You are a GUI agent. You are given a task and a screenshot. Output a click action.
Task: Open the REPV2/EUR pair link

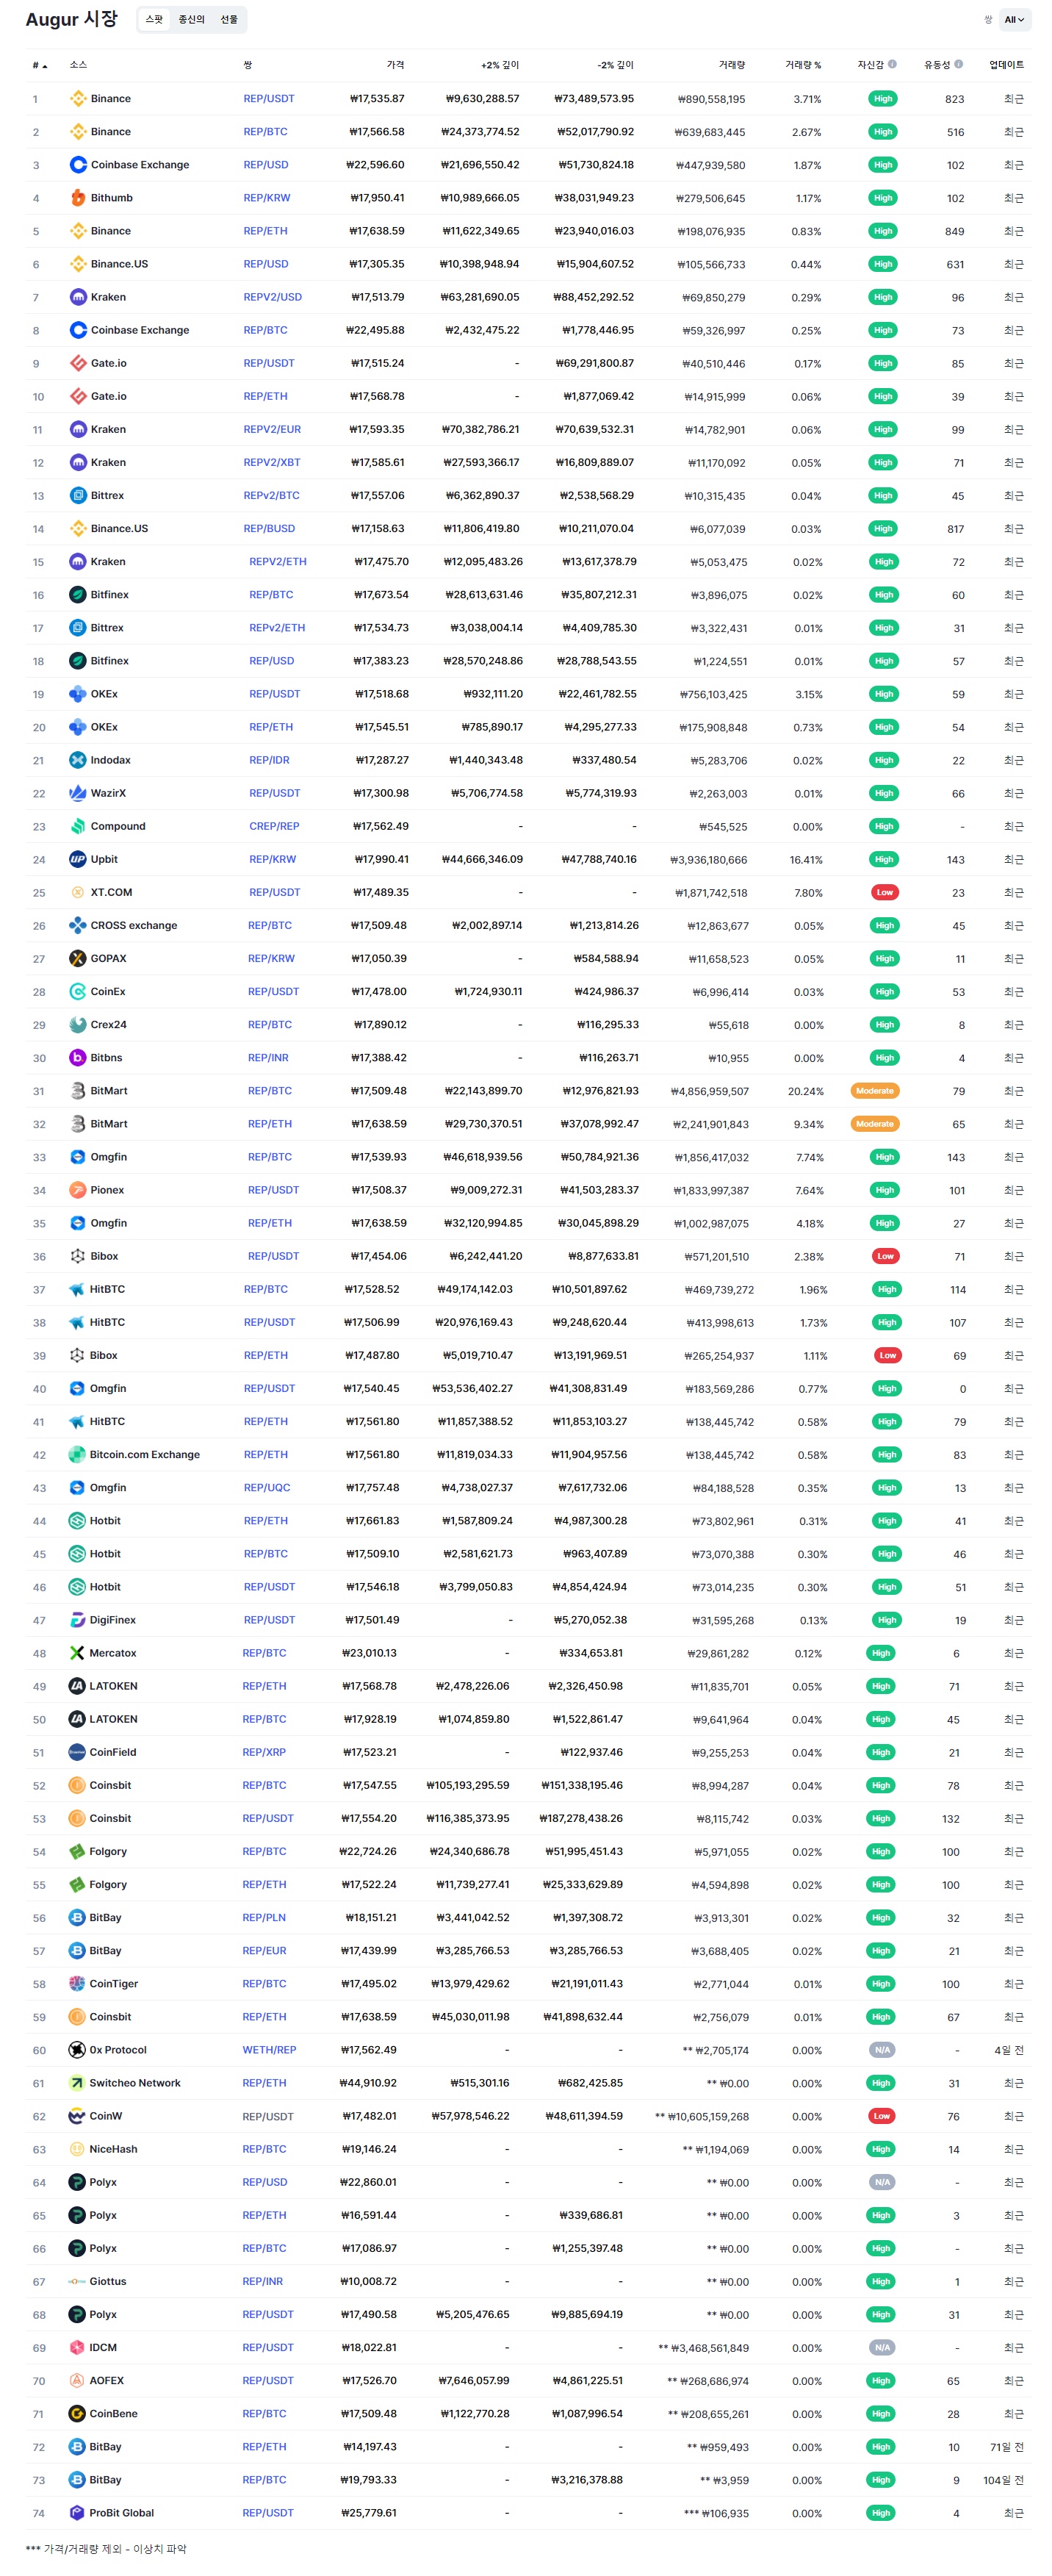click(272, 429)
